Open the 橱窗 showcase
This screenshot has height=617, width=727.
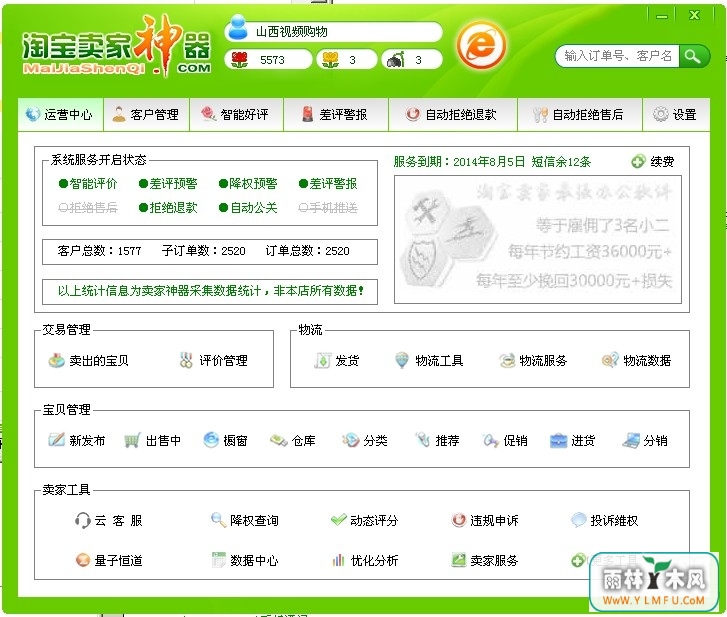point(225,440)
